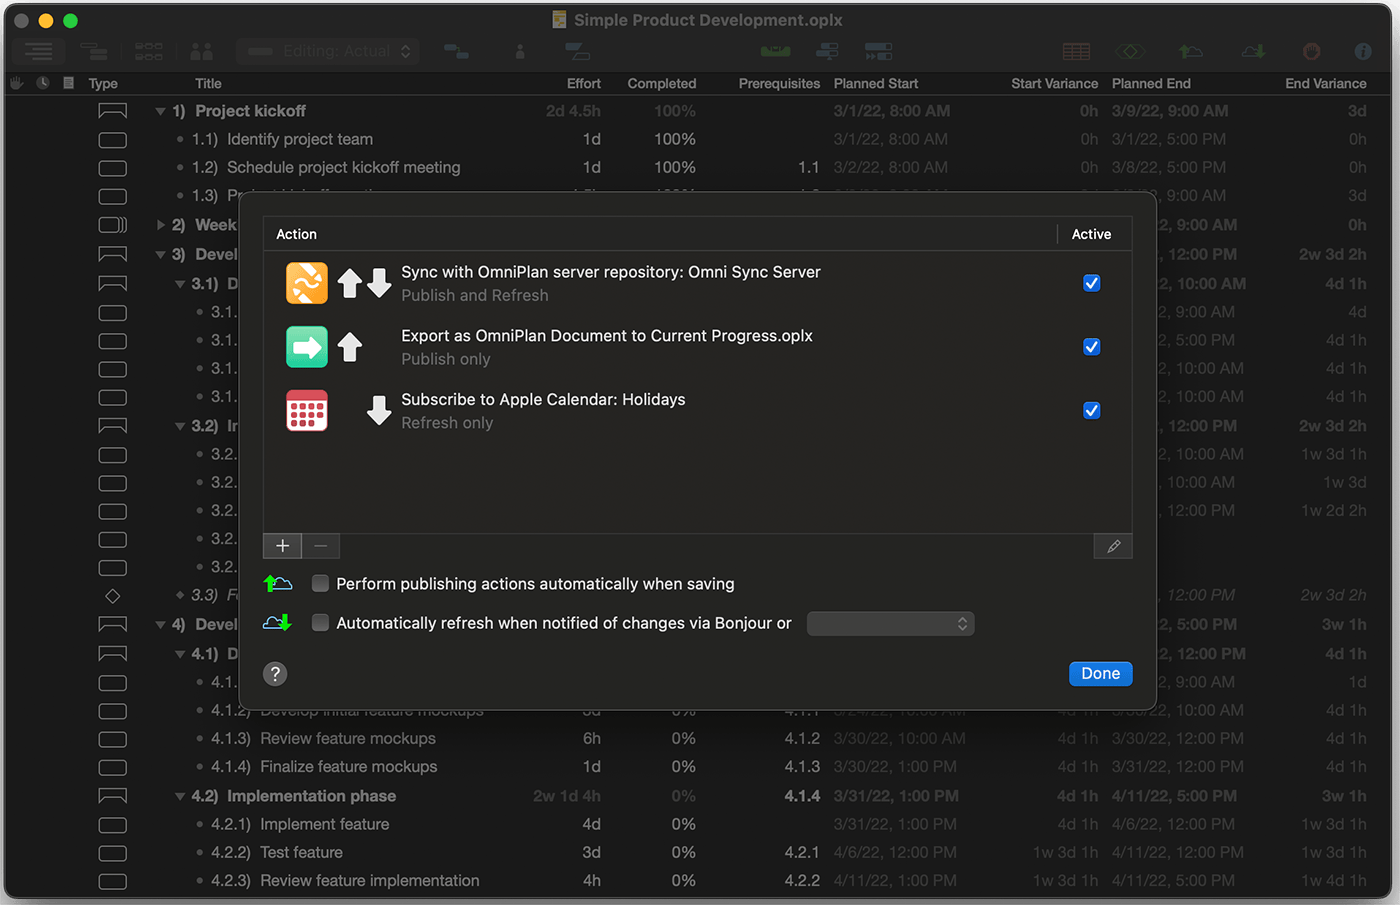This screenshot has height=905, width=1400.
Task: Click the Level resources toolbar icon
Action: tap(776, 51)
